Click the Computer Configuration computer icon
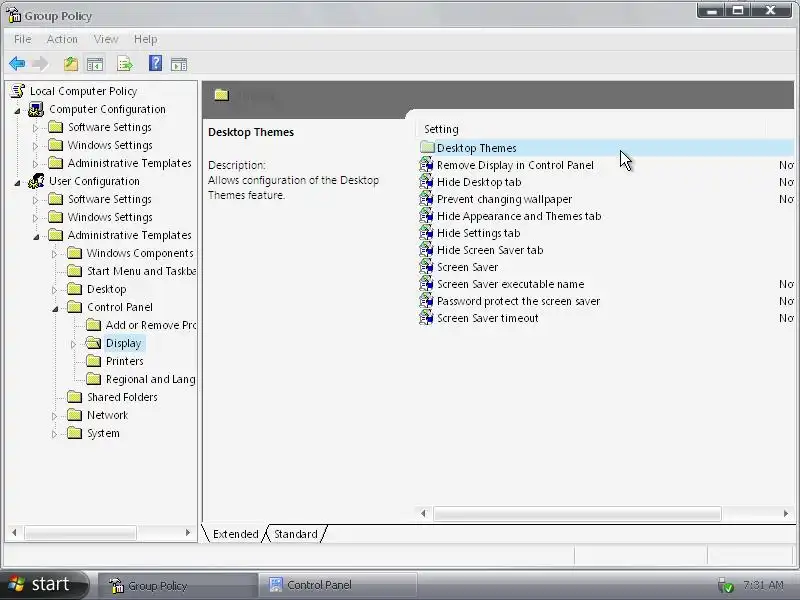Viewport: 800px width, 600px height. [x=36, y=109]
